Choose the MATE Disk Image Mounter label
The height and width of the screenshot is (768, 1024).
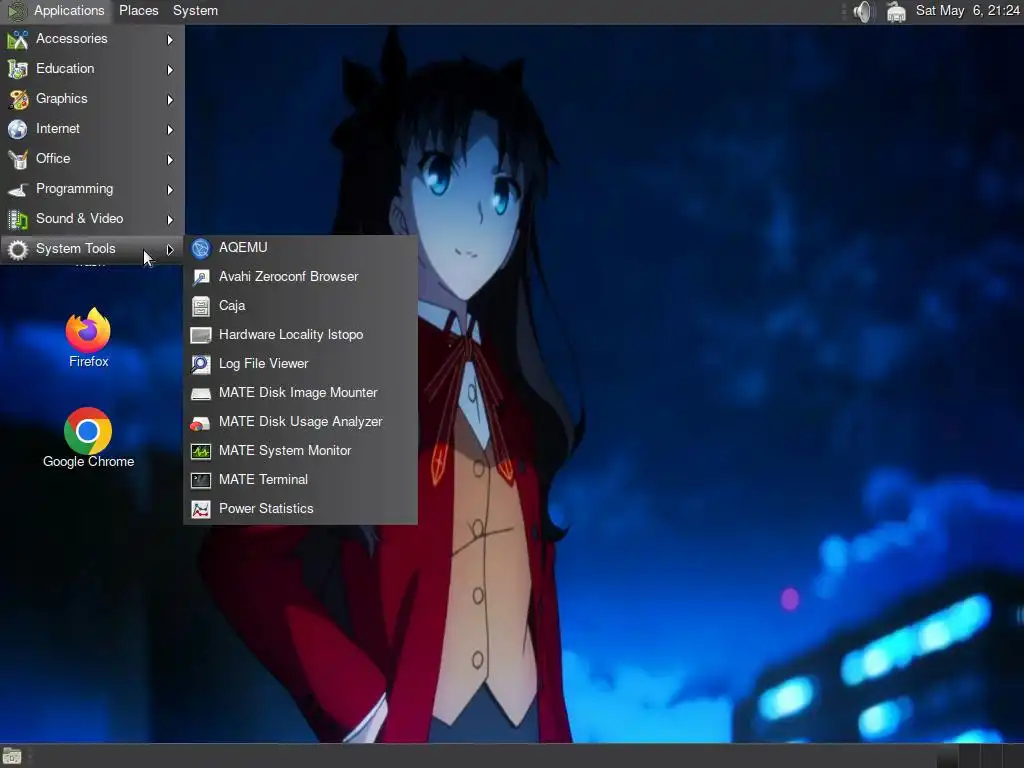point(298,392)
